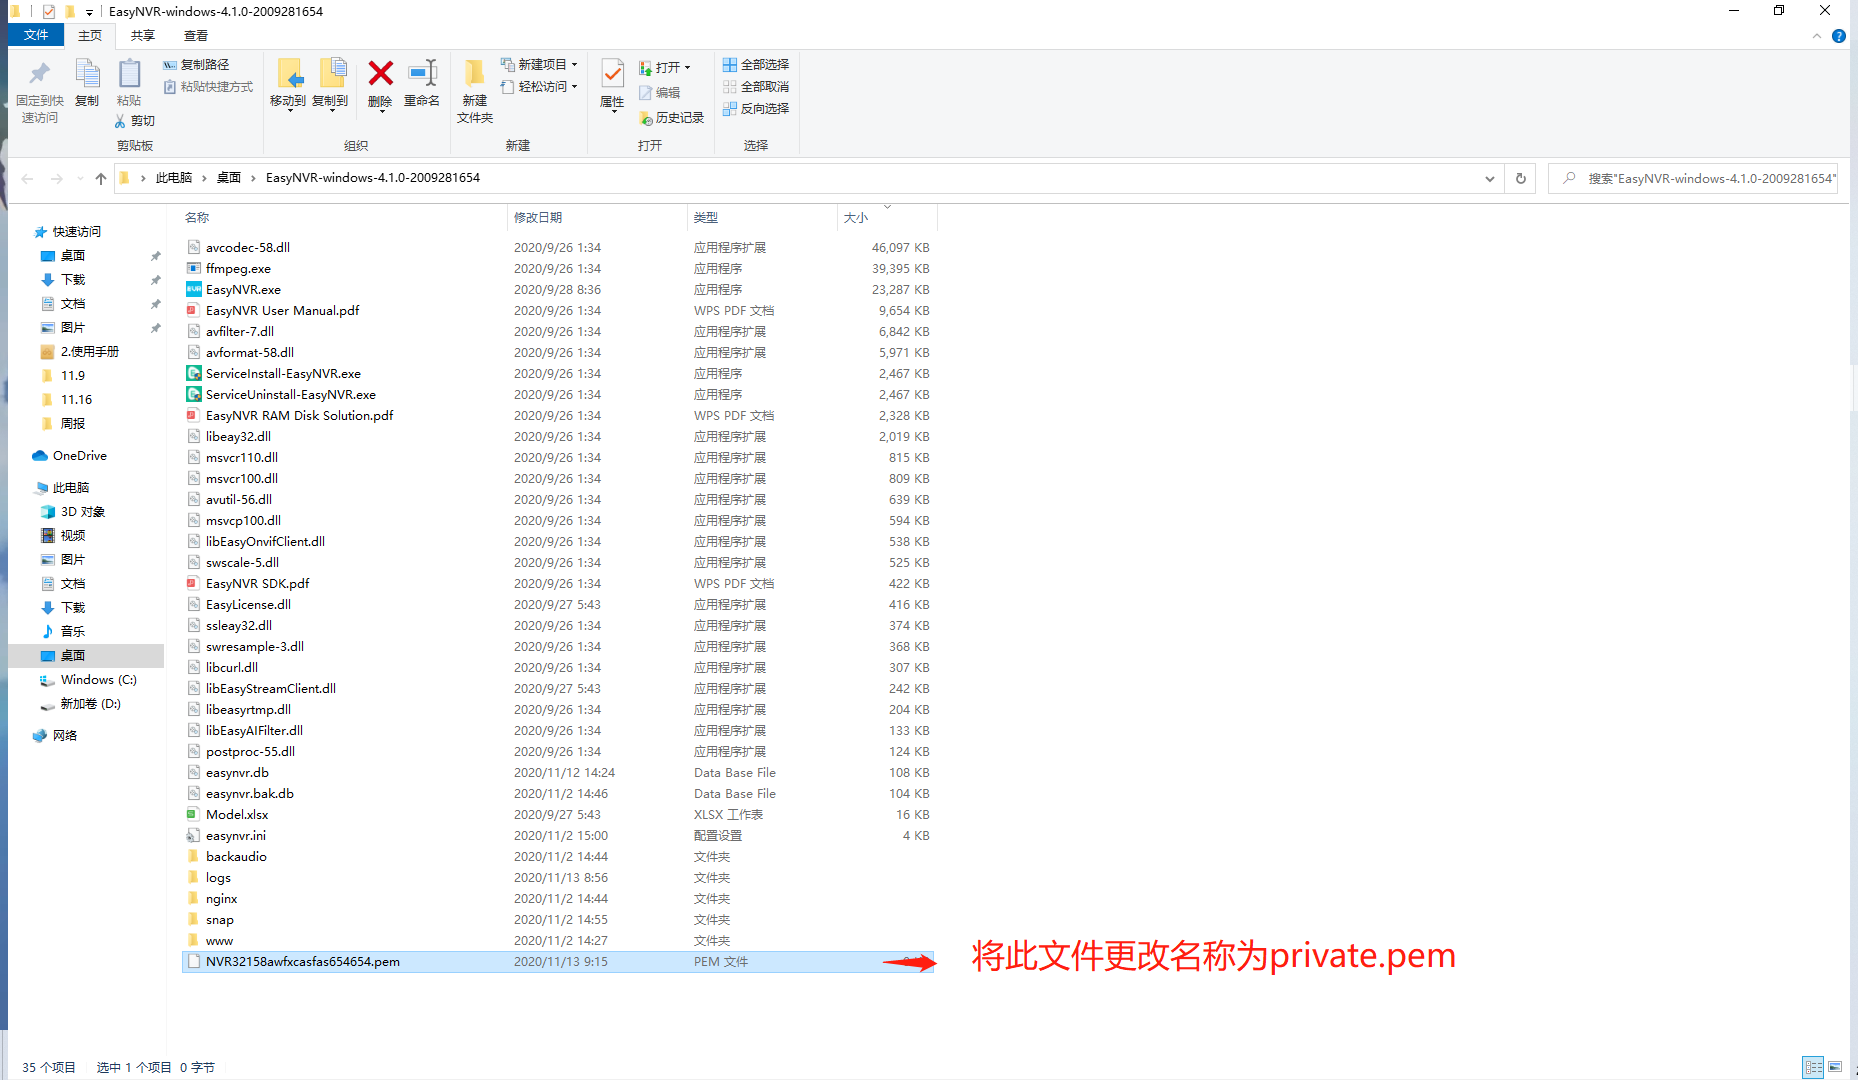The width and height of the screenshot is (1858, 1080).
Task: Click Select all (全部选择)
Action: tap(756, 65)
